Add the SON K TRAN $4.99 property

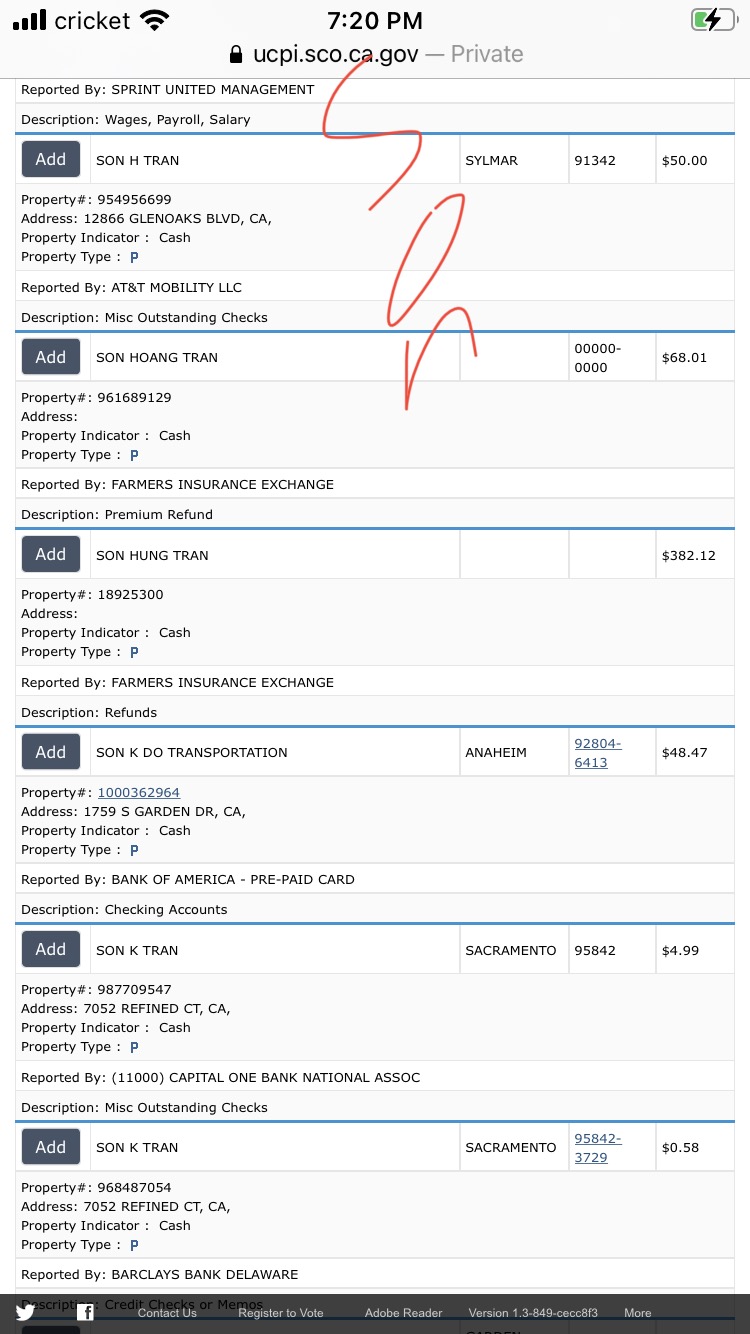[51, 949]
